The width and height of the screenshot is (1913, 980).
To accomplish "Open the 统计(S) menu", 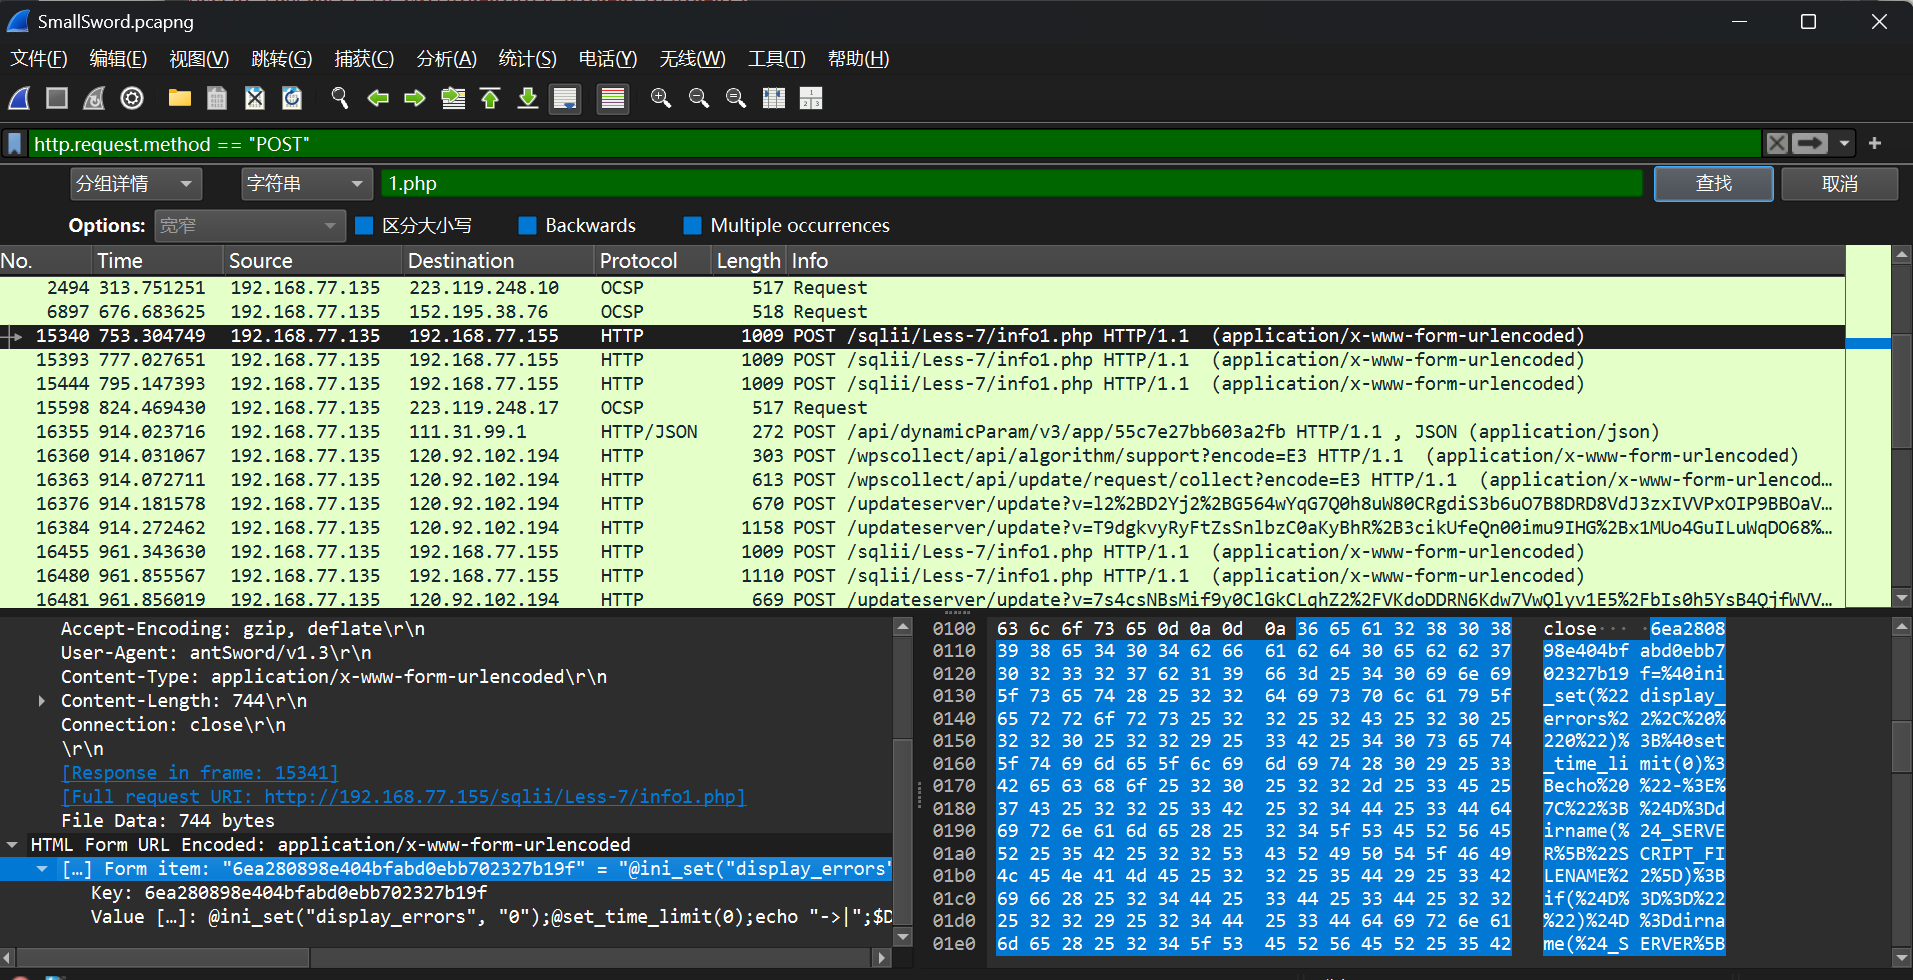I will (527, 59).
